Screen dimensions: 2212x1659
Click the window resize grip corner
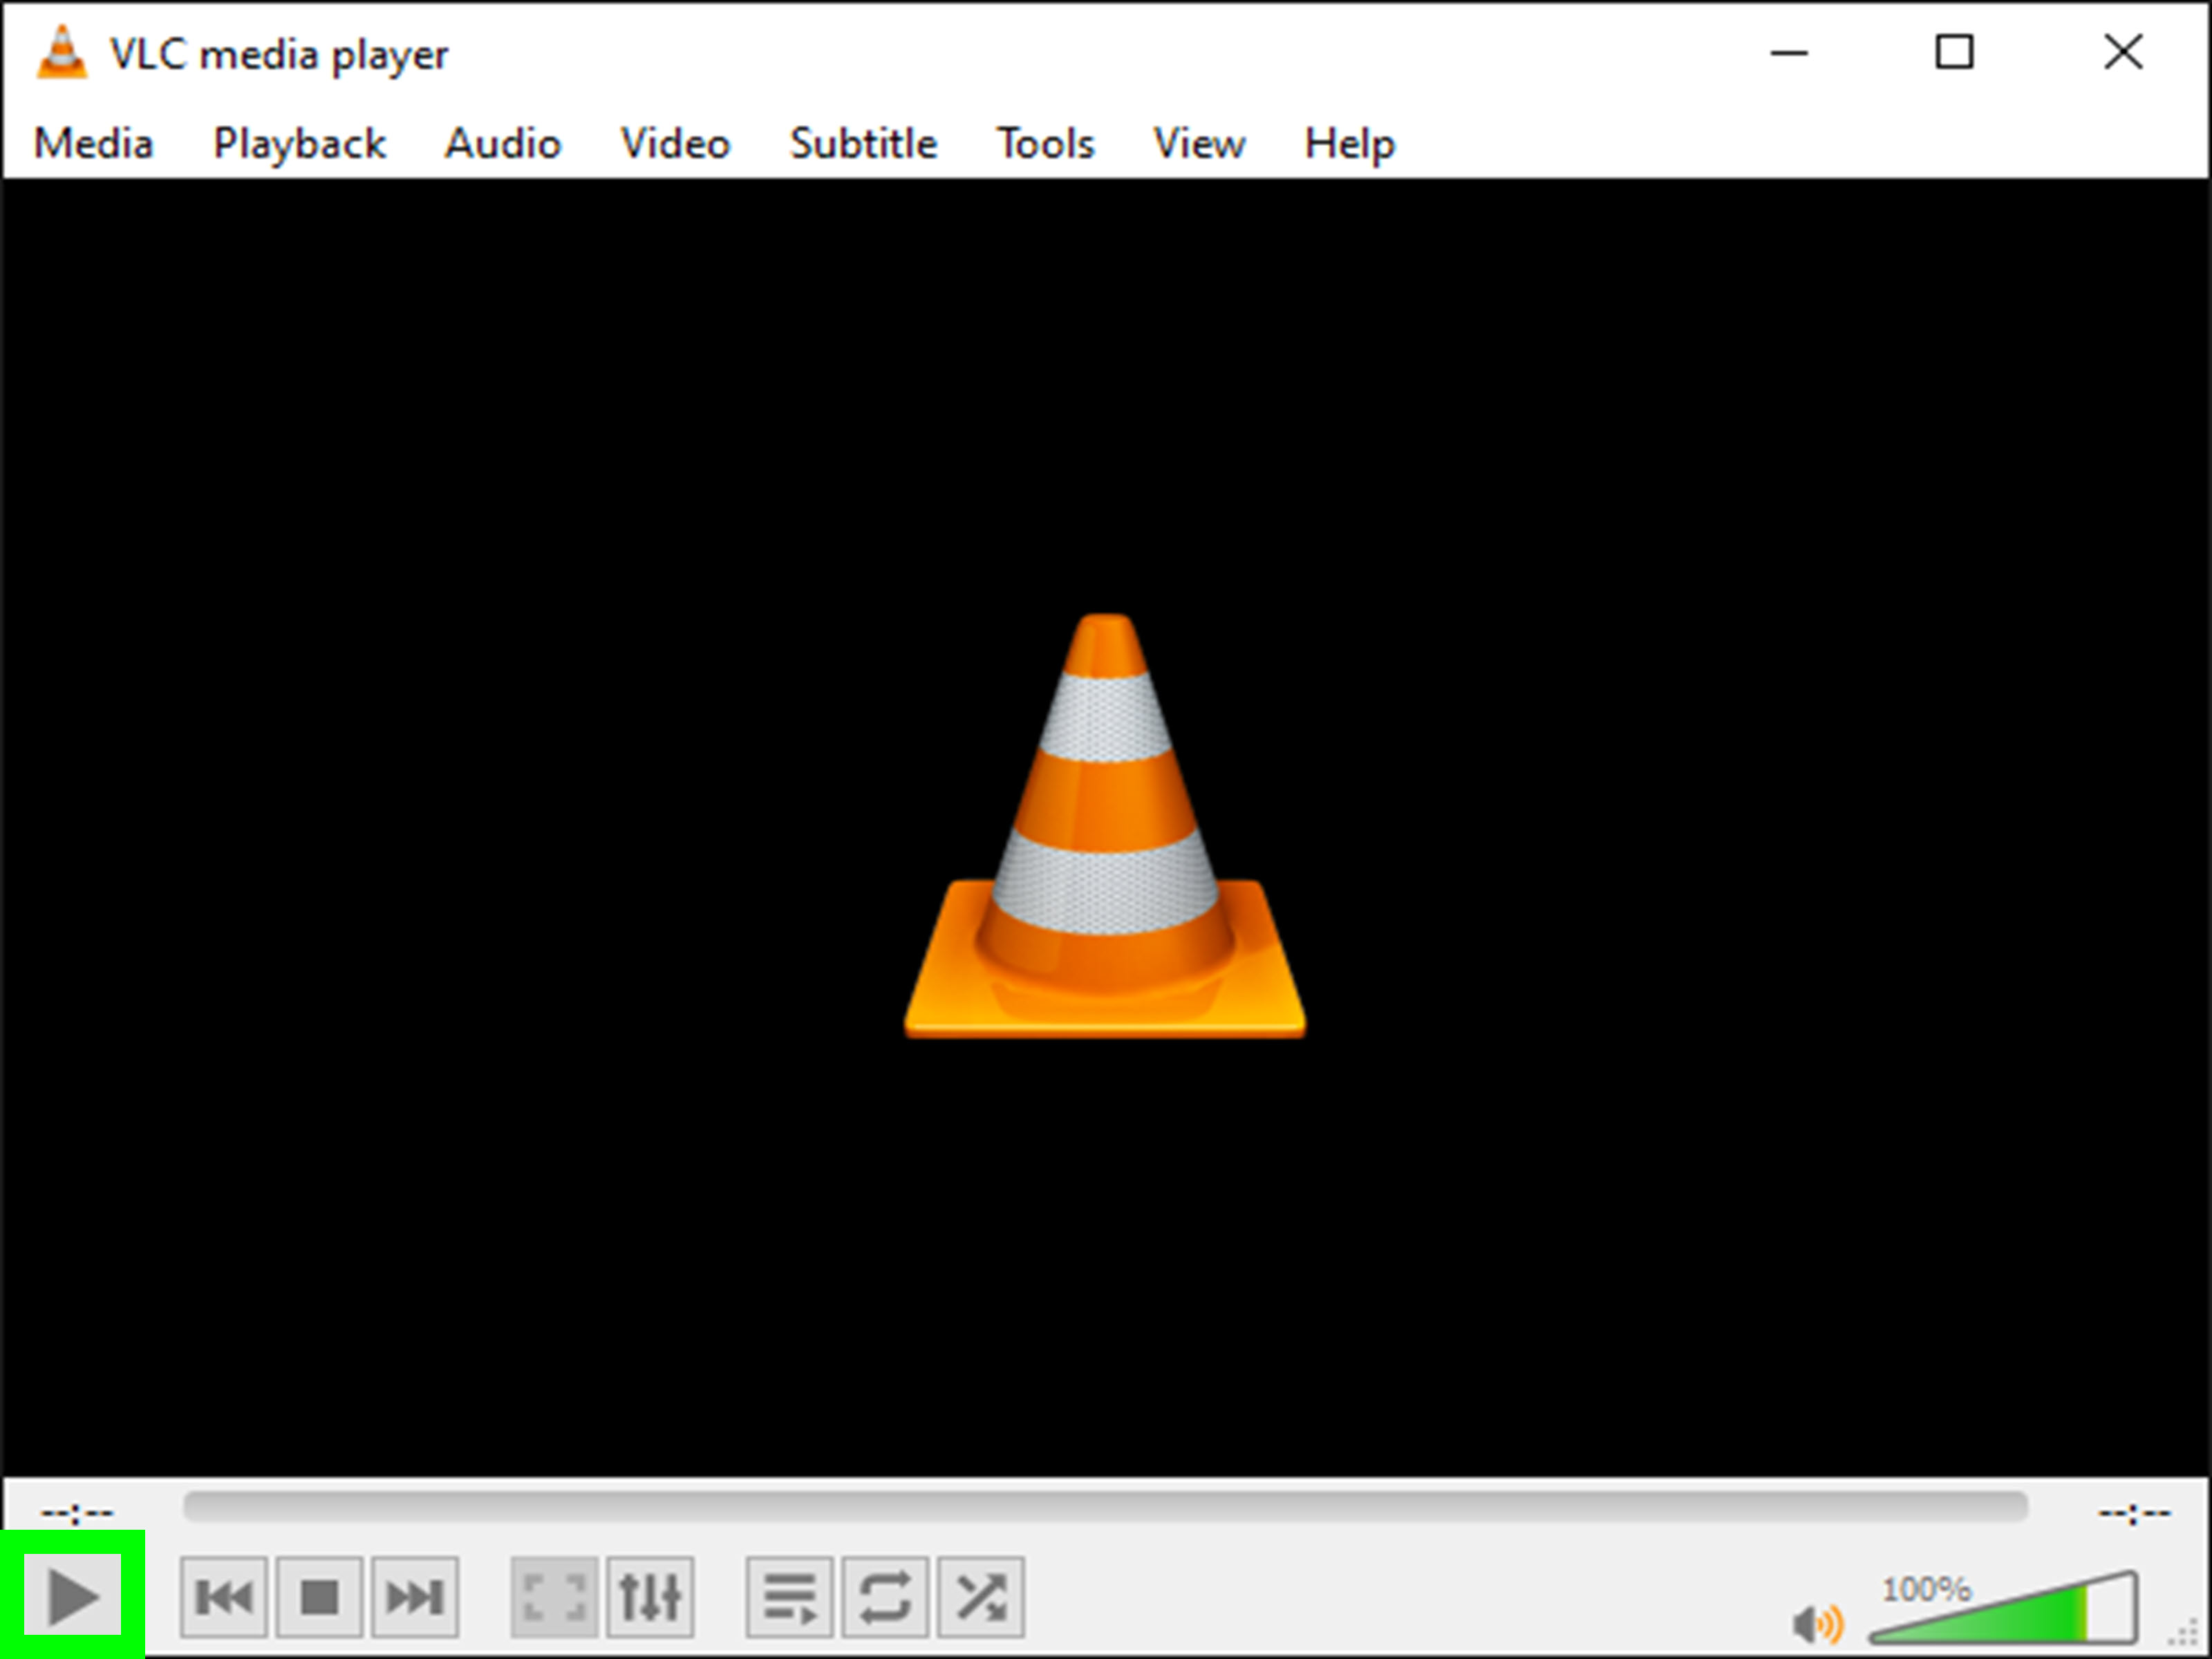(x=2183, y=1632)
